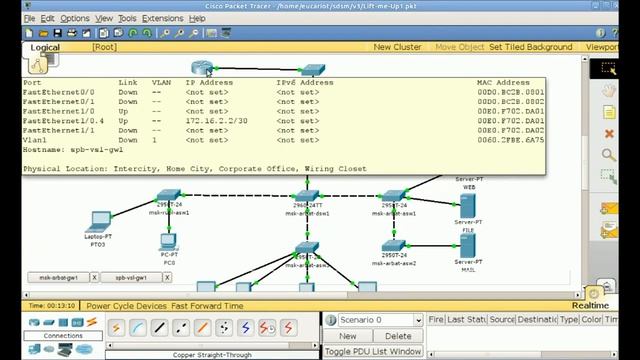Viewport: 640px width, 360px height.
Task: Choose the Automatic connection type lightning icon
Action: coord(116,328)
